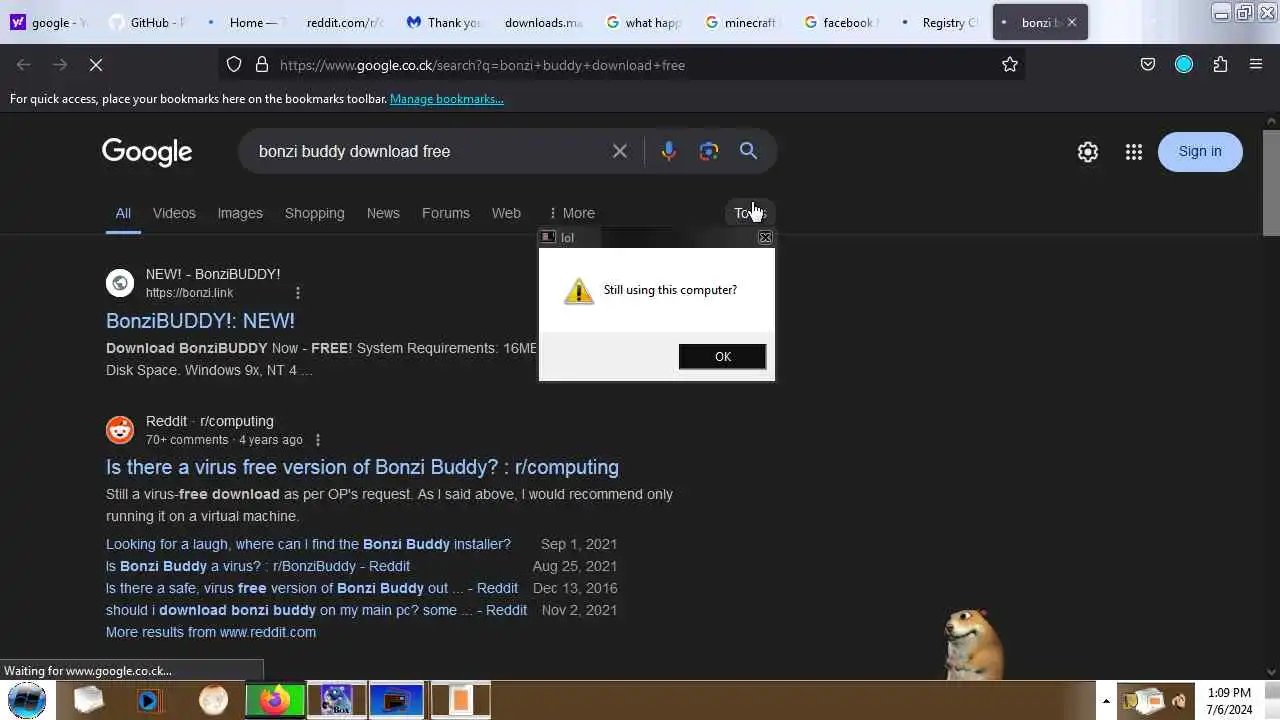Click the Sign in button
1280x720 pixels.
pyautogui.click(x=1200, y=152)
